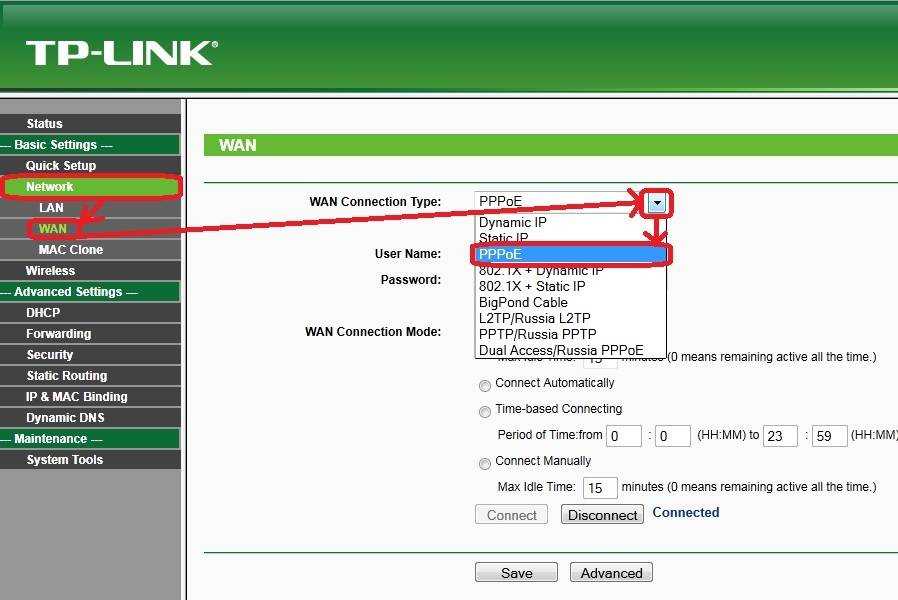Select BigPond Cable from dropdown list

523,302
